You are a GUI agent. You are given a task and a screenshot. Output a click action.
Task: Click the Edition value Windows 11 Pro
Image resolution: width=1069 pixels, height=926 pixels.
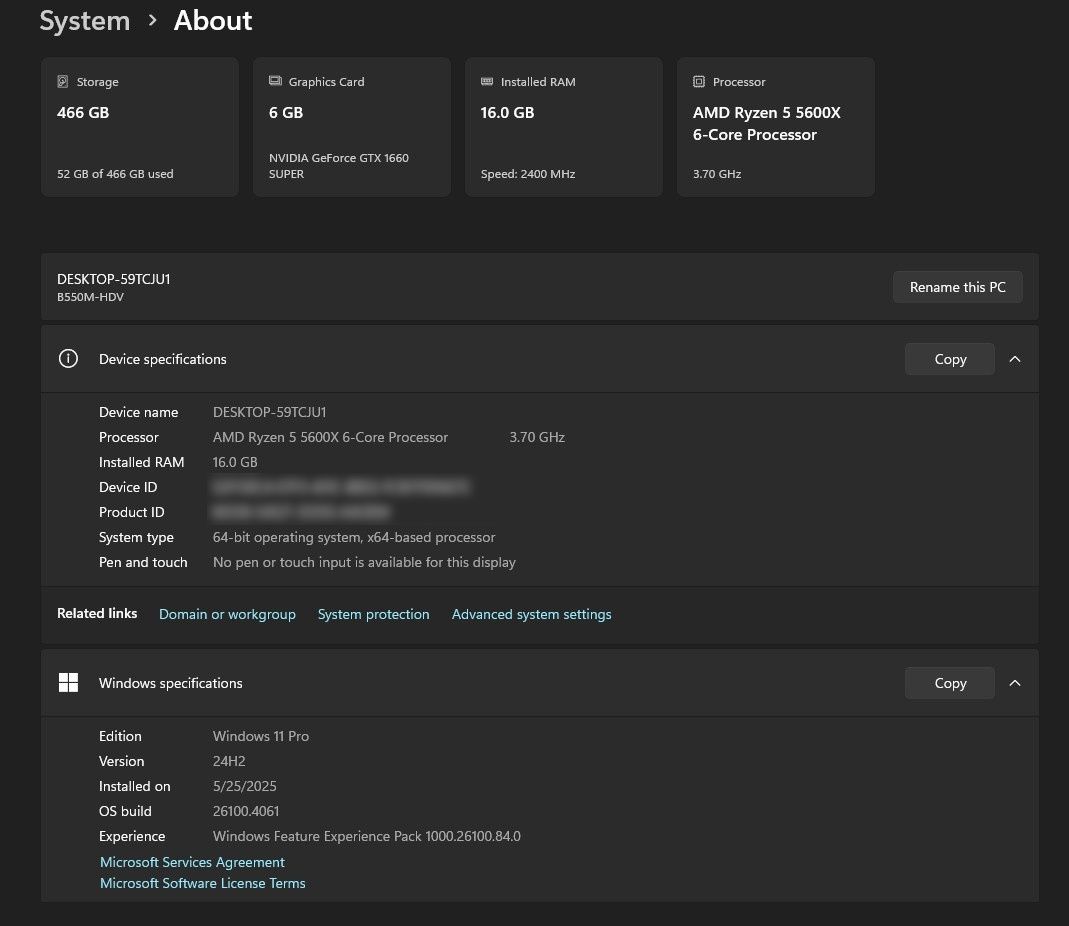tap(260, 736)
